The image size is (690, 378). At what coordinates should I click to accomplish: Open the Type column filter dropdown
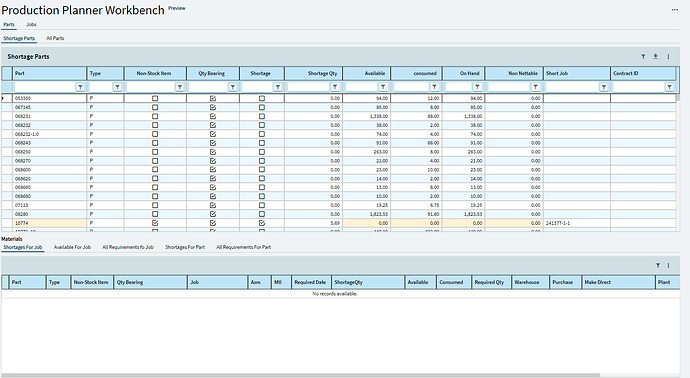pyautogui.click(x=117, y=87)
